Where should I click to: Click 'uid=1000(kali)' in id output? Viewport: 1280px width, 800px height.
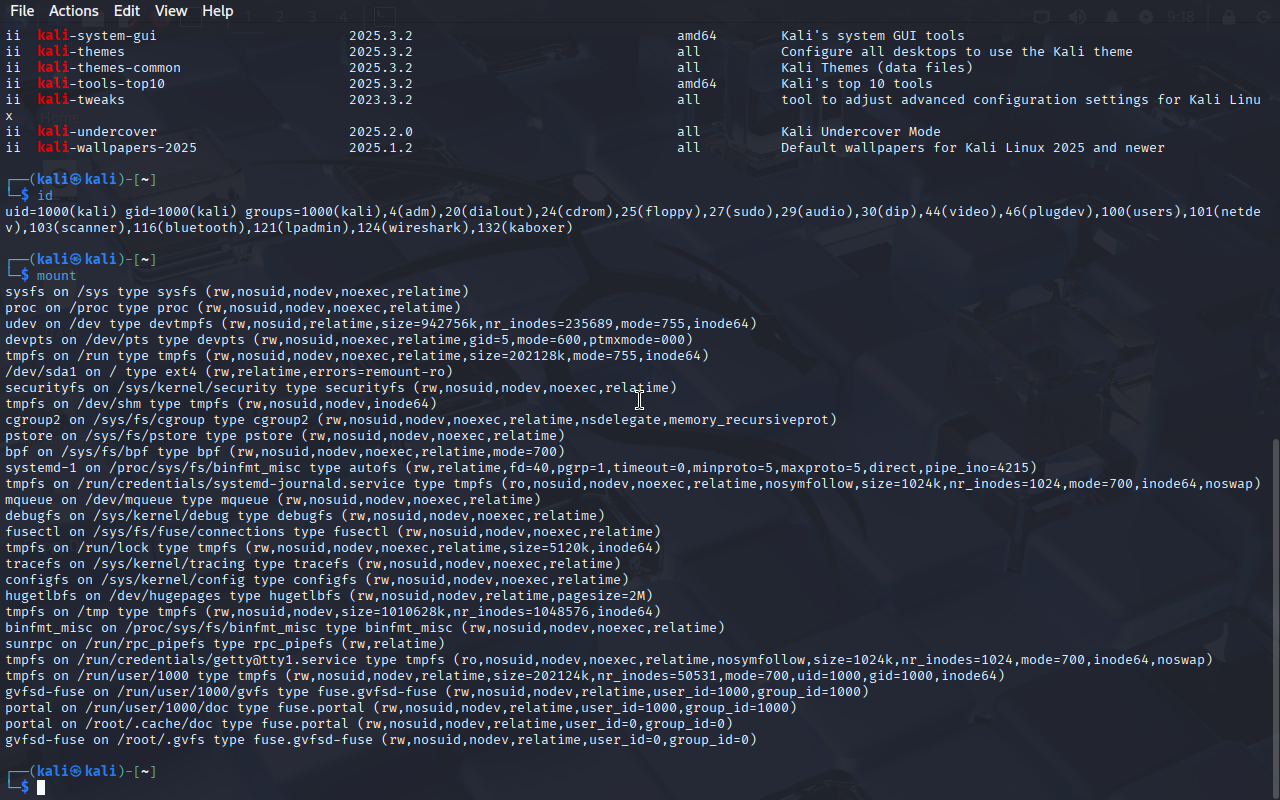click(x=61, y=212)
